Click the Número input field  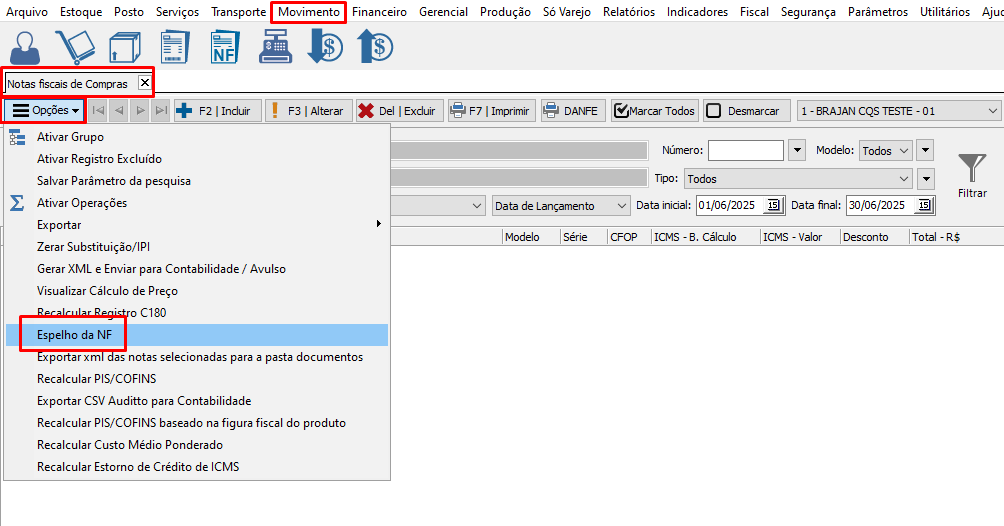[x=745, y=150]
